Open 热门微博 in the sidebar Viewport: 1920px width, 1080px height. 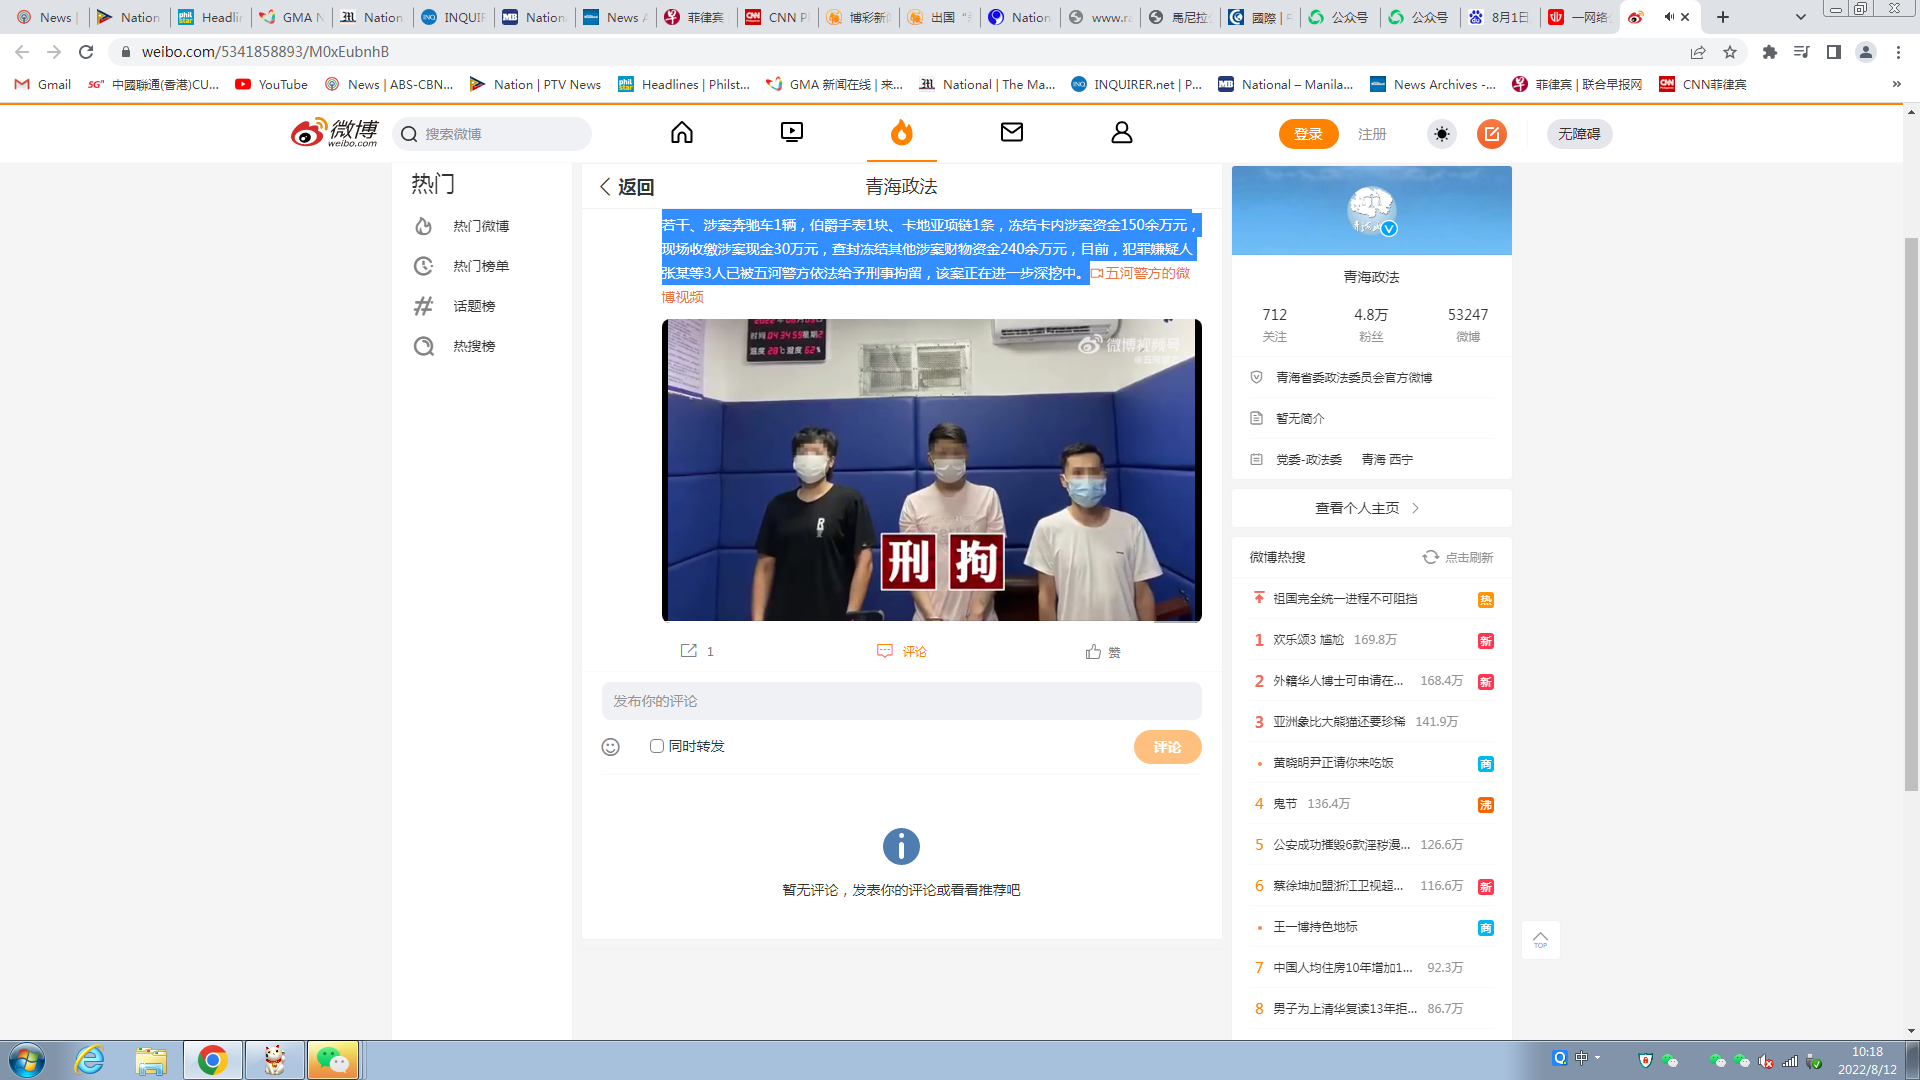tap(482, 226)
